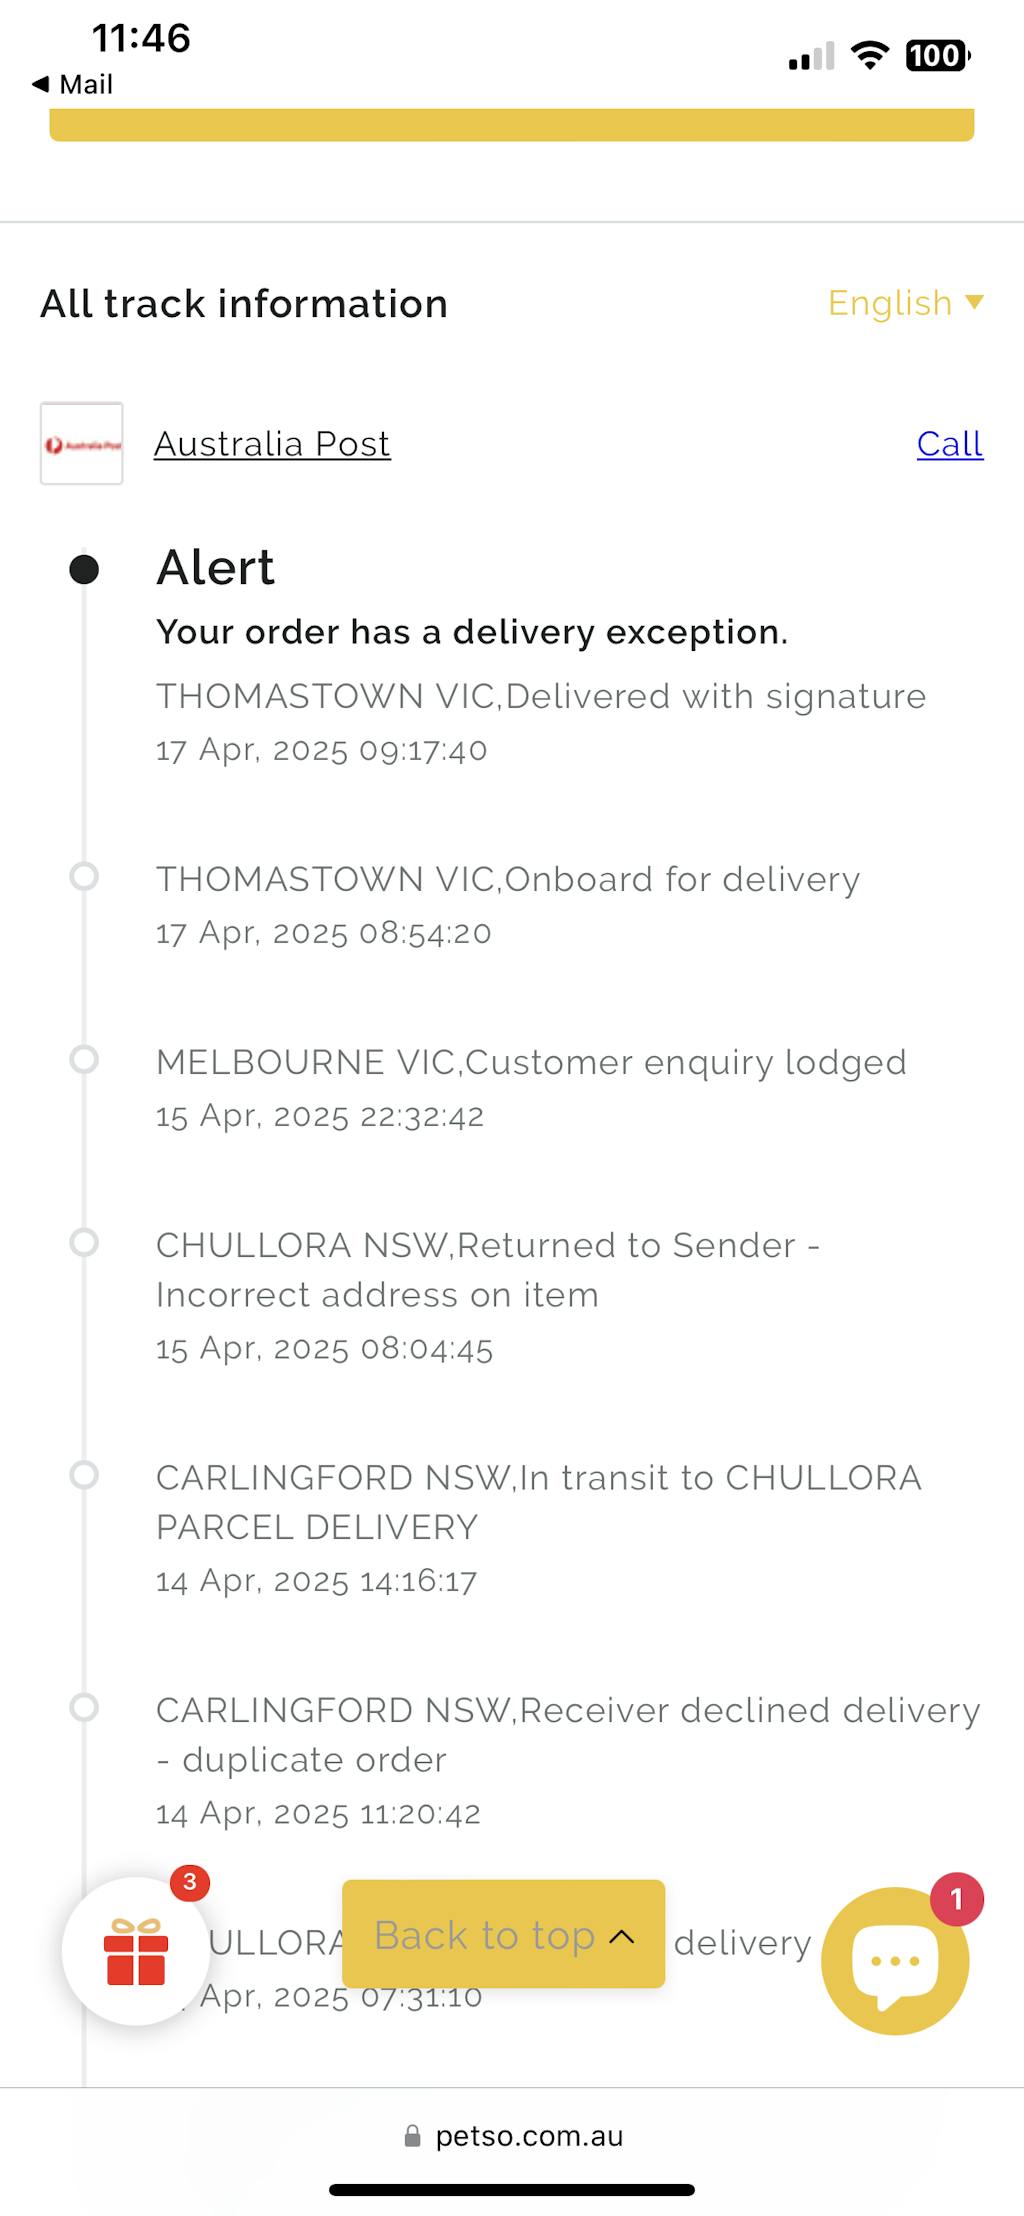Tap the lock icon beside petso.com.au
This screenshot has height=2216, width=1024.
(x=412, y=2136)
